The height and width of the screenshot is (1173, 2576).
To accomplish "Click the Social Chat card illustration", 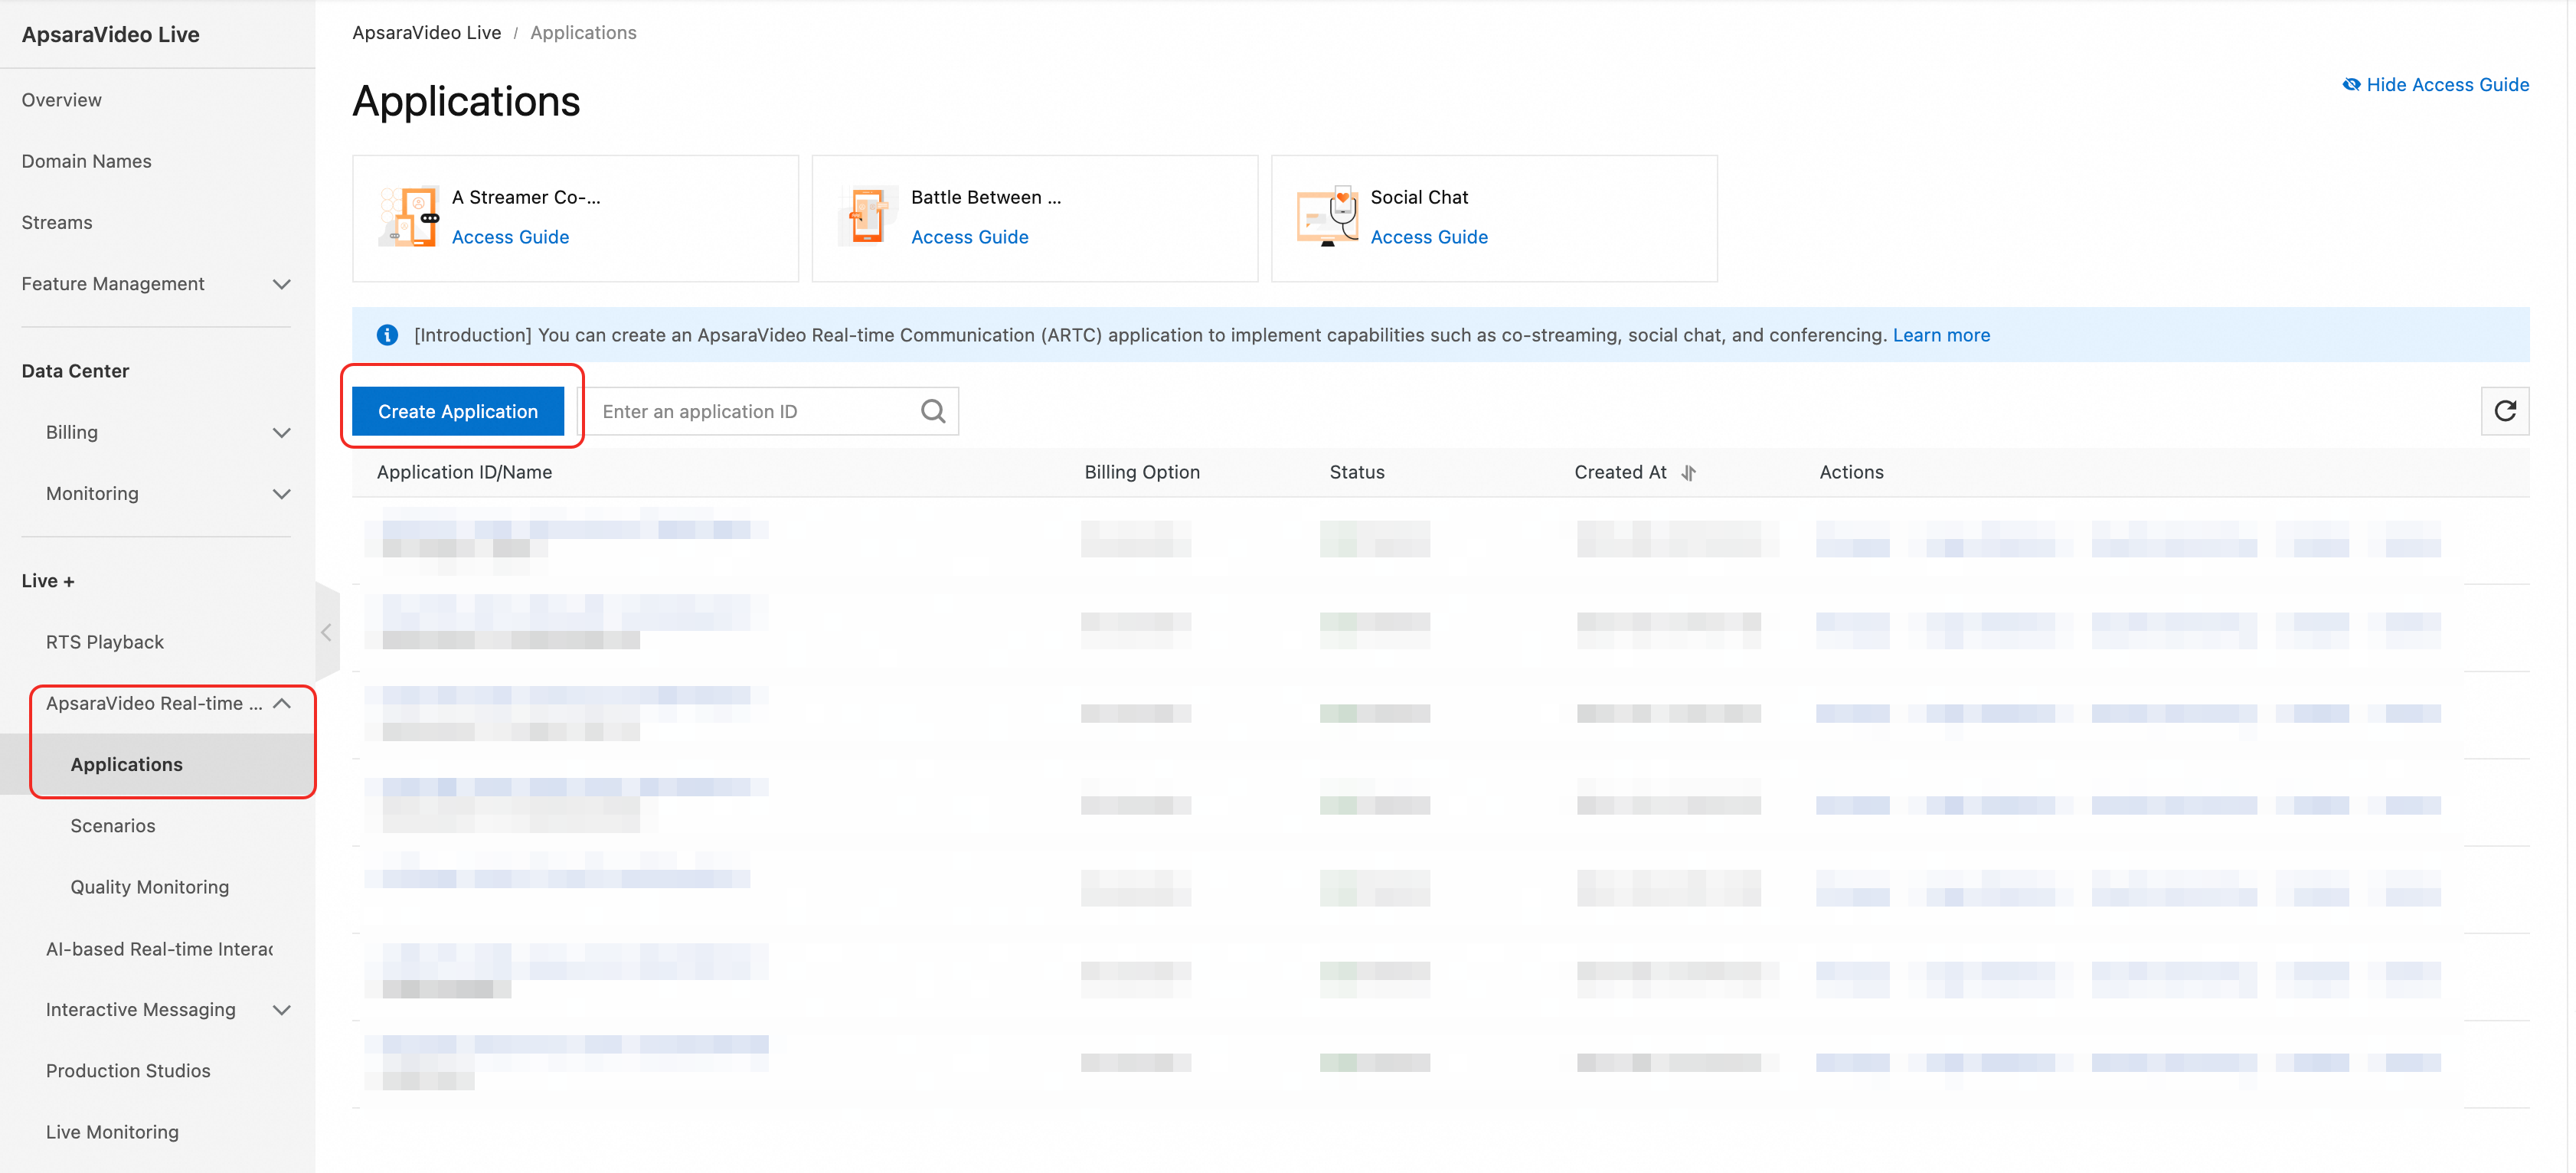I will (x=1327, y=216).
